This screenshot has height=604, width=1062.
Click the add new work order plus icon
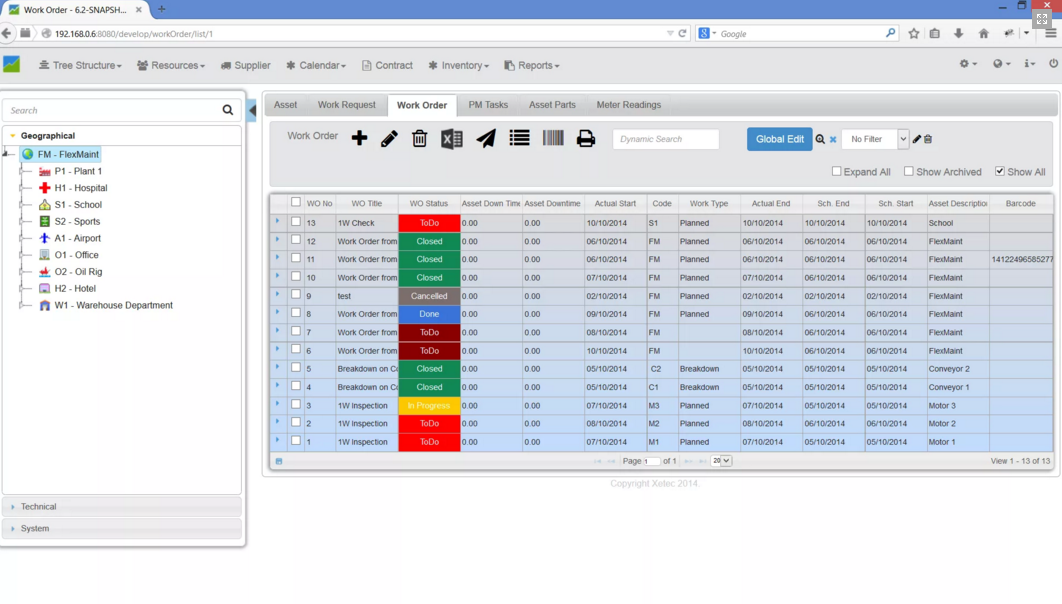359,138
